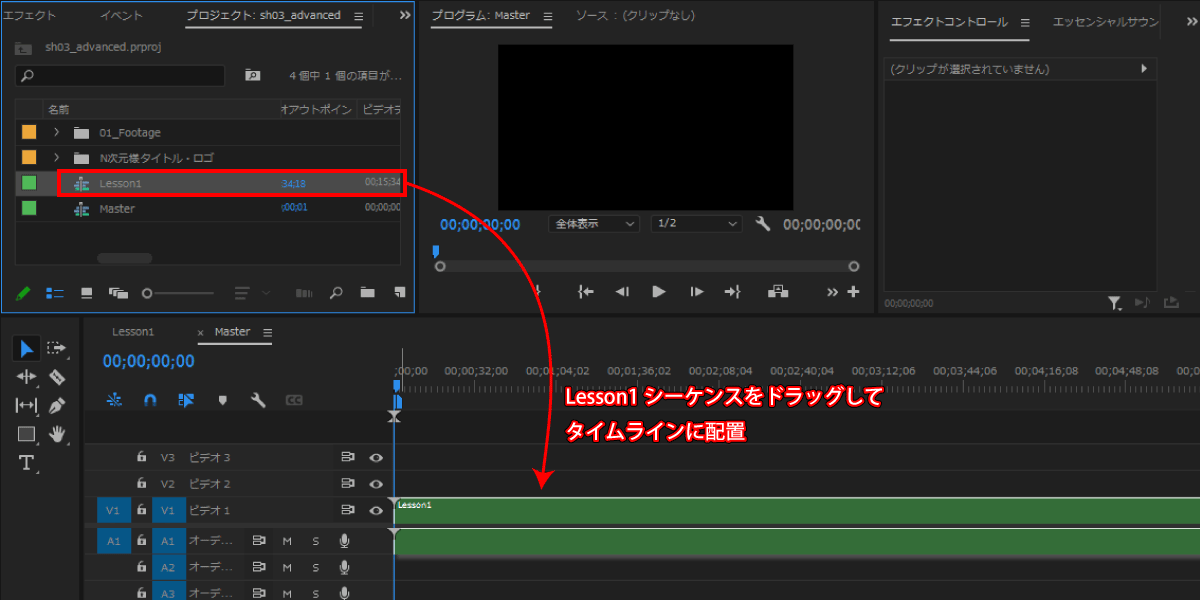Expand the 01_Footage bin

[x=57, y=133]
